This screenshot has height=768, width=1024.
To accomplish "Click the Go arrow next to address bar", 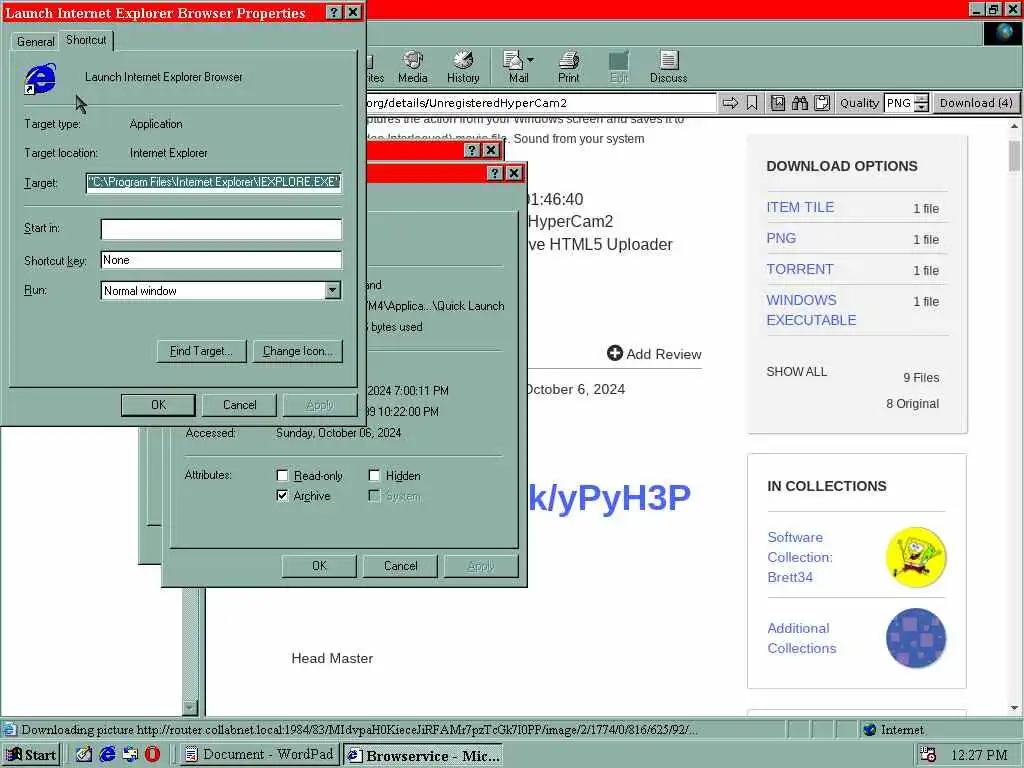I will (730, 103).
